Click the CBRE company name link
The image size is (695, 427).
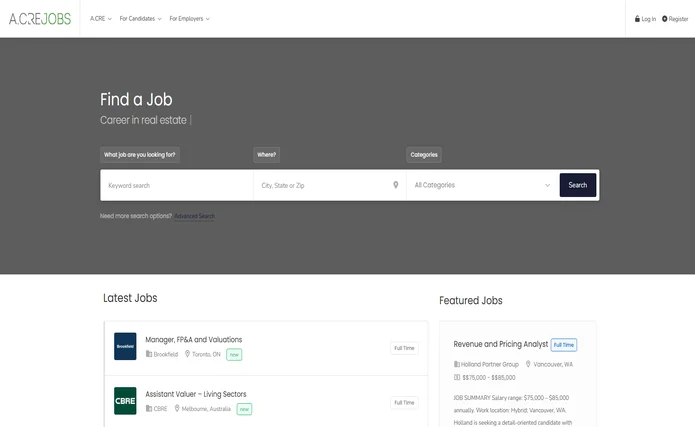click(160, 409)
